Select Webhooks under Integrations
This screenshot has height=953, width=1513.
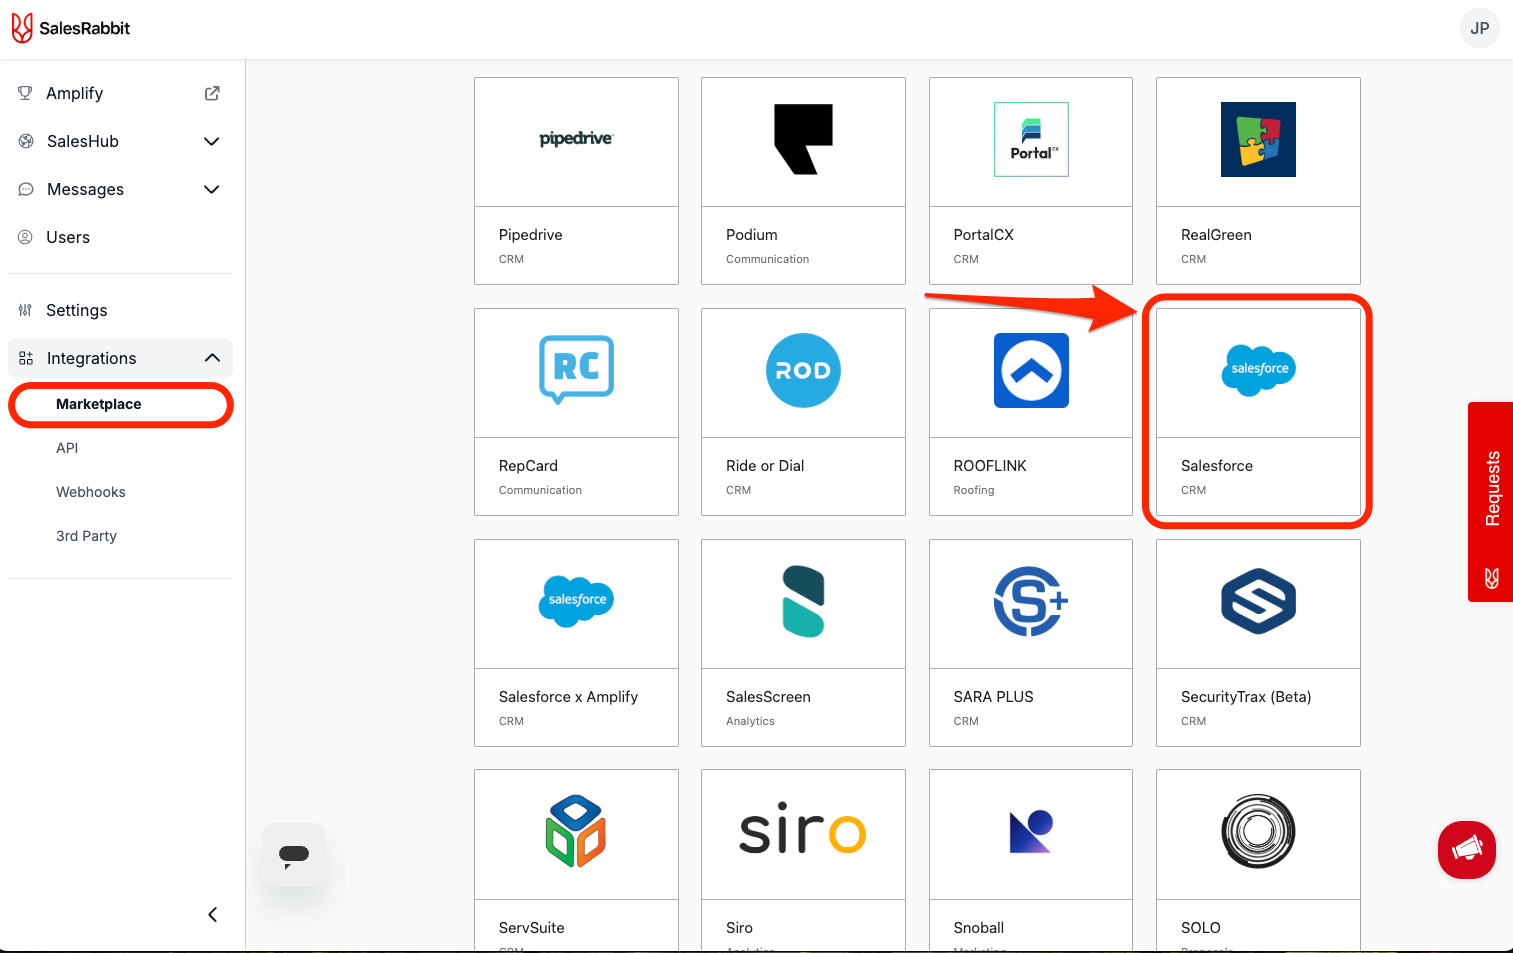click(91, 492)
